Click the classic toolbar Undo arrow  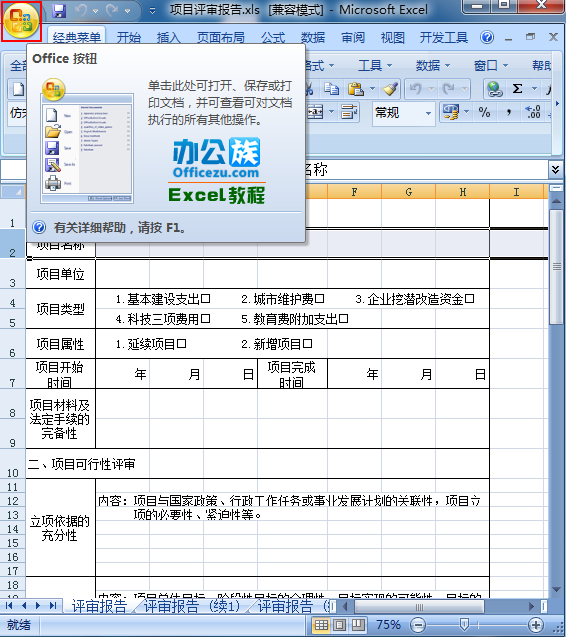point(416,89)
